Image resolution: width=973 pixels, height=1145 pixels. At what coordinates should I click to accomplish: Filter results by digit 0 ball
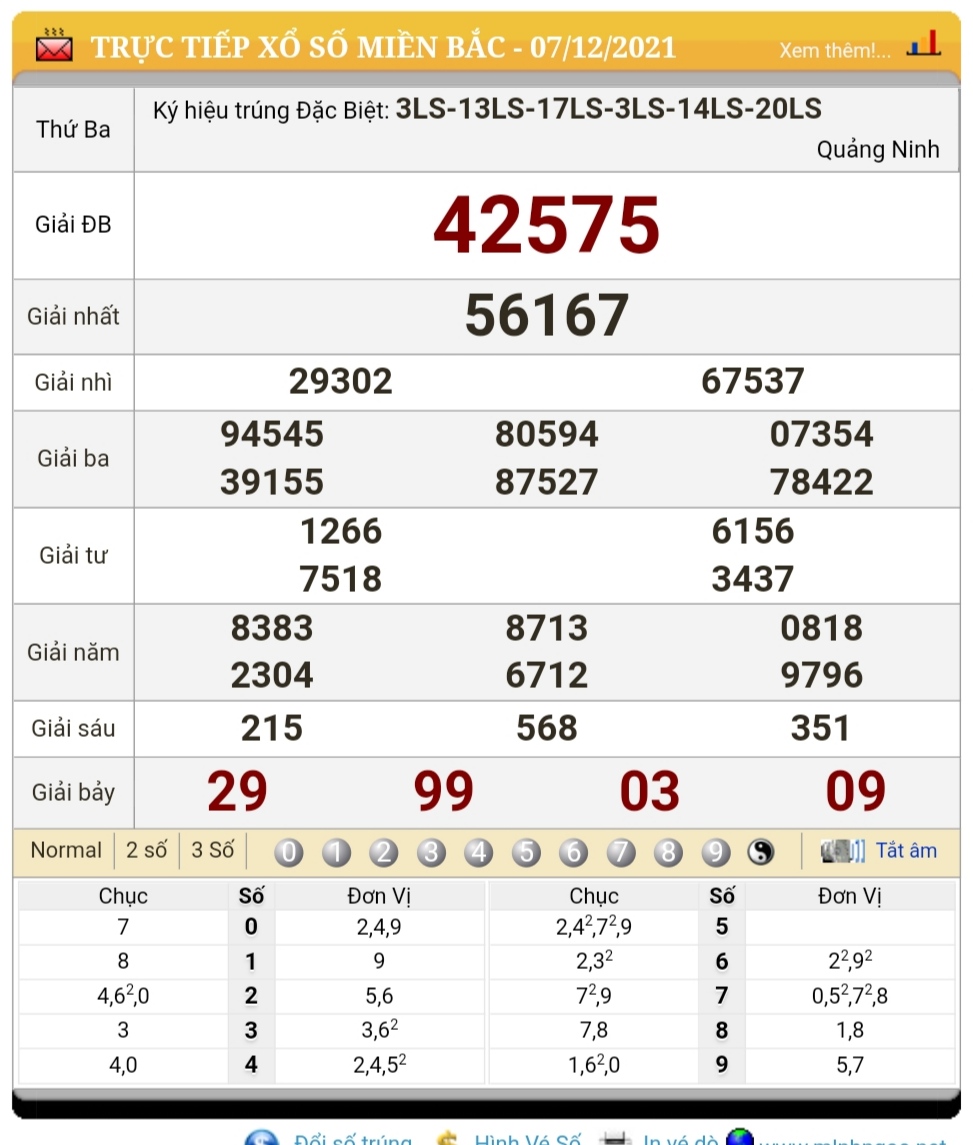click(289, 852)
